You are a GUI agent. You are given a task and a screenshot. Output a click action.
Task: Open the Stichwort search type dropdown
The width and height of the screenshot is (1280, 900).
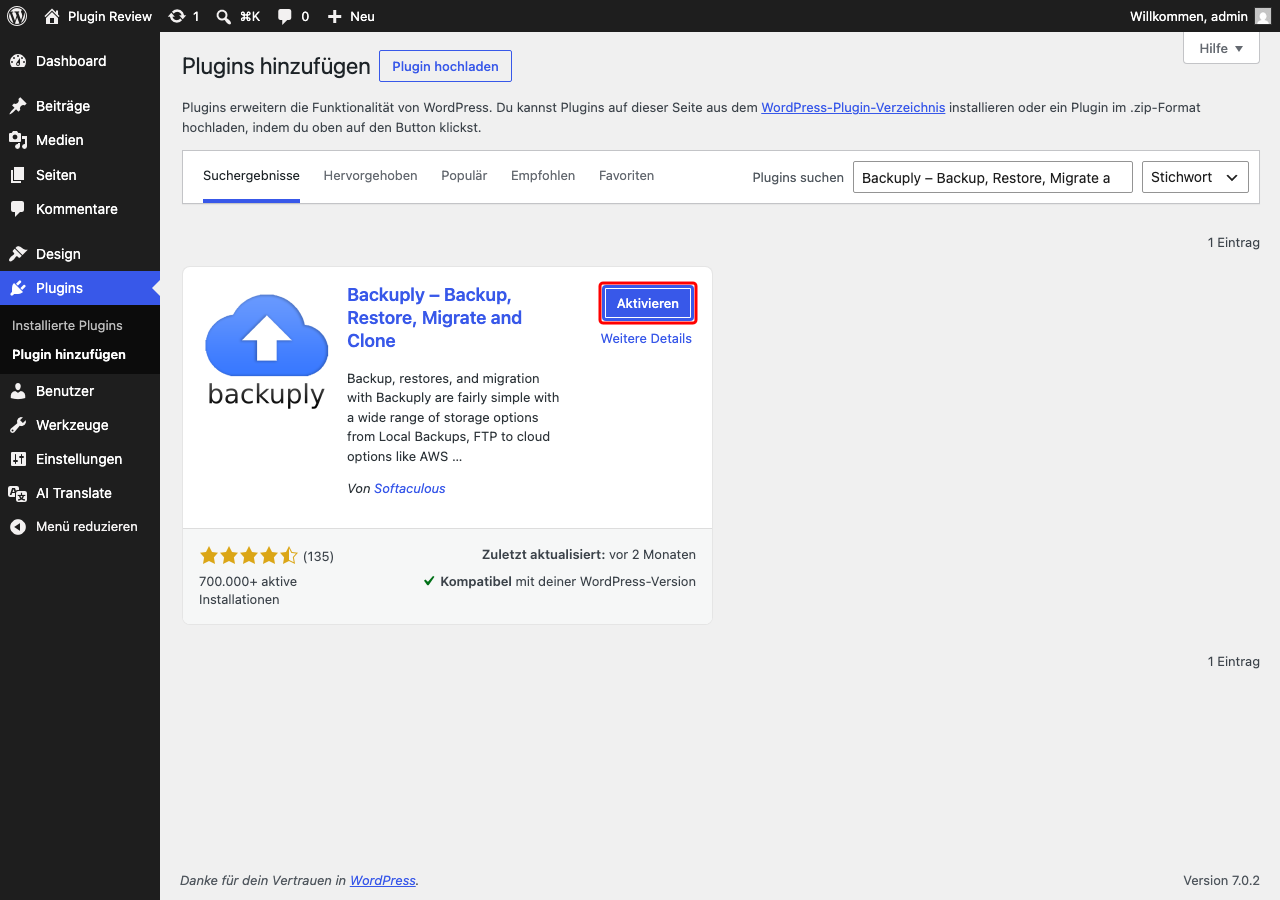pos(1195,177)
